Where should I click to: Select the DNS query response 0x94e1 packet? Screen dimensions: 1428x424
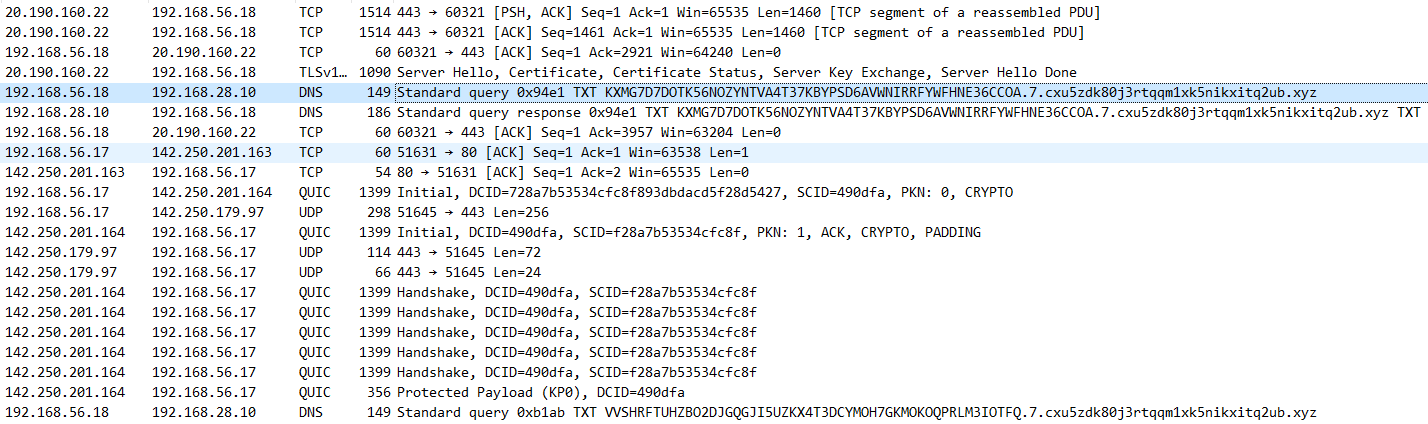pyautogui.click(x=714, y=112)
